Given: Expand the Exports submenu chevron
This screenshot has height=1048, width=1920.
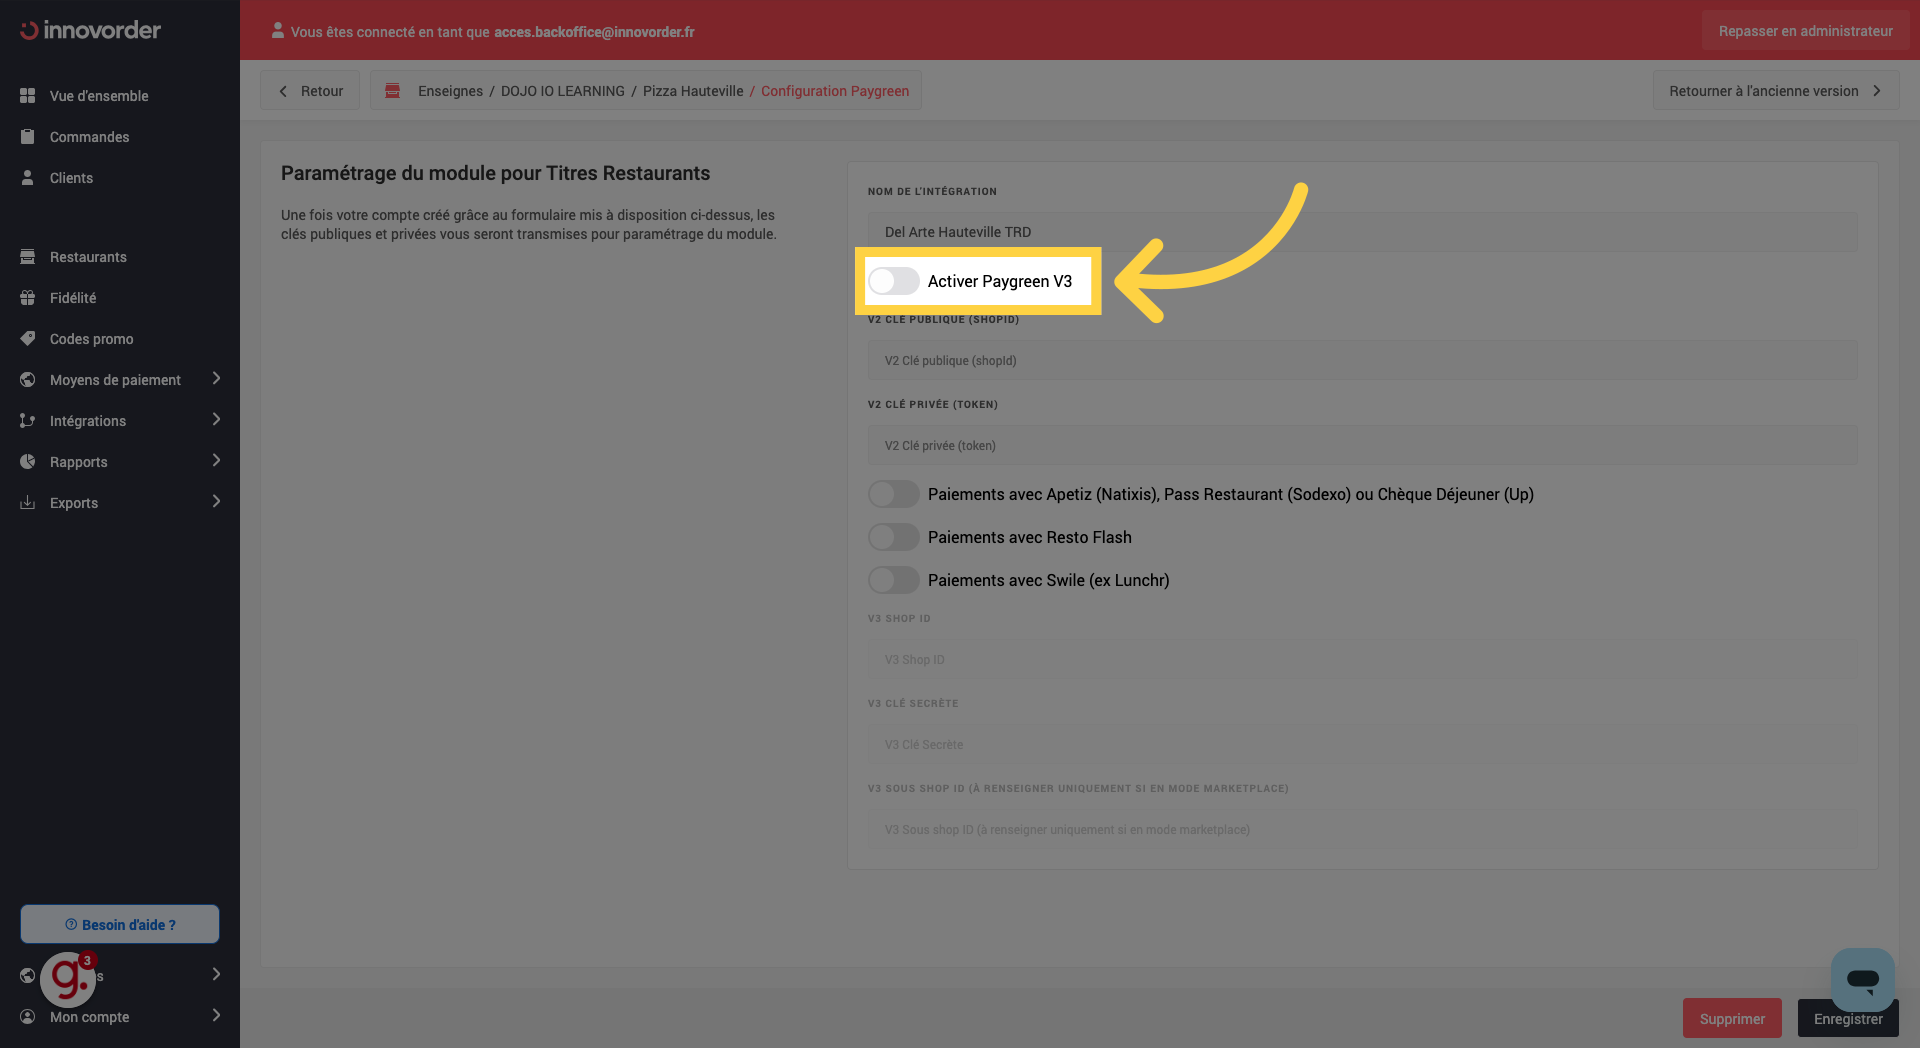Looking at the screenshot, I should click(x=216, y=502).
